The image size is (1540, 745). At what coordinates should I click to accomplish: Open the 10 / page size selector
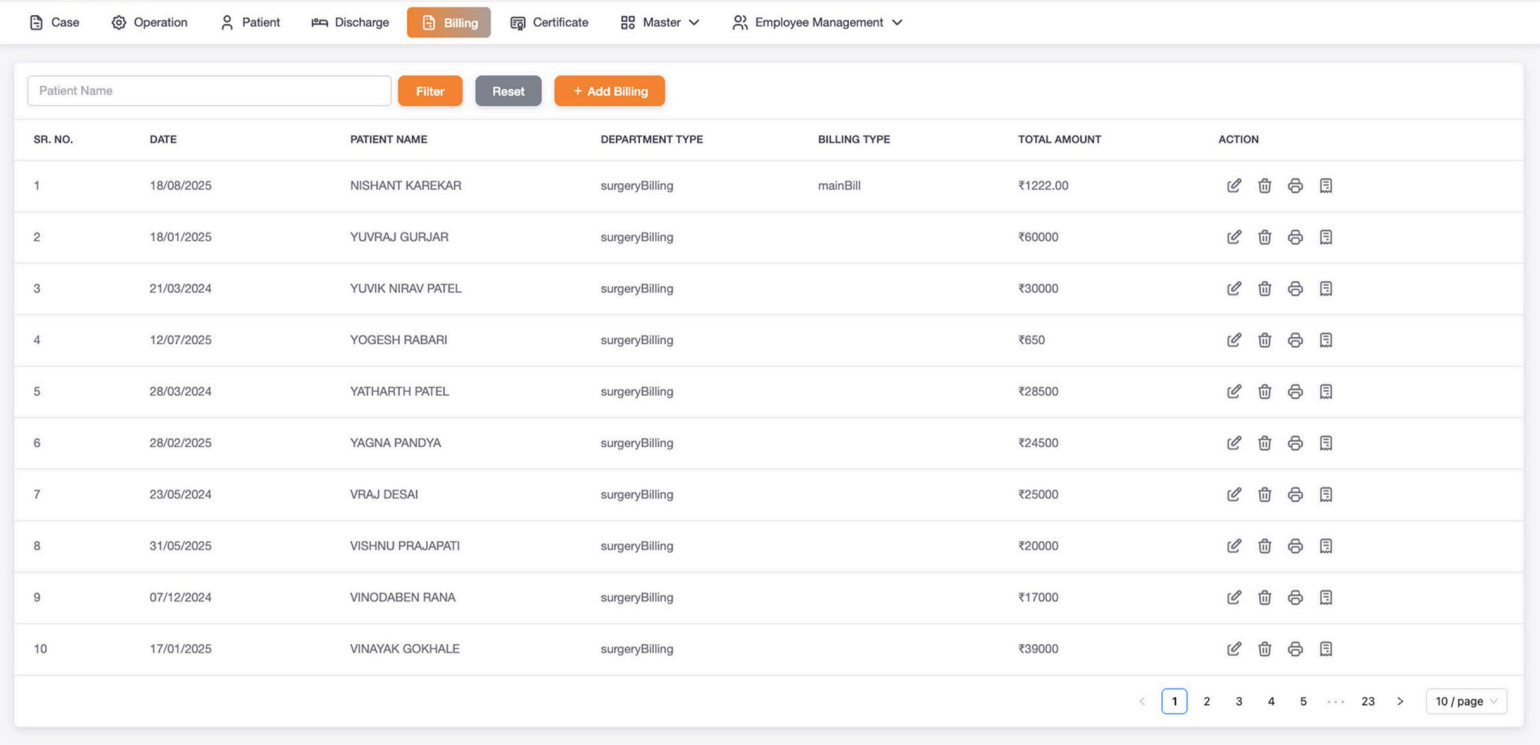point(1466,702)
